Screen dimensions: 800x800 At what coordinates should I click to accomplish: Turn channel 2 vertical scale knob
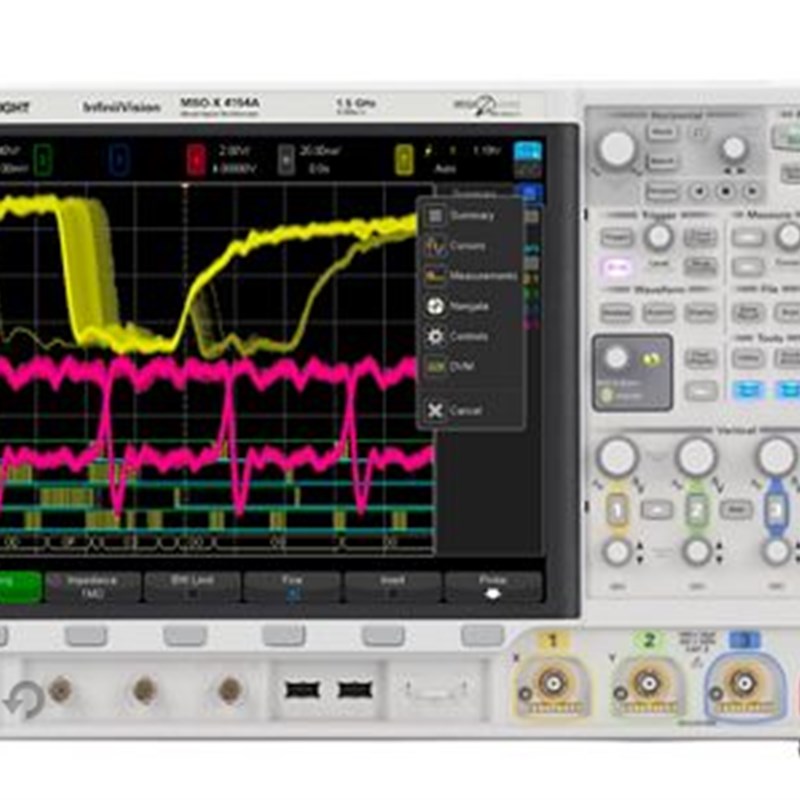(x=696, y=457)
